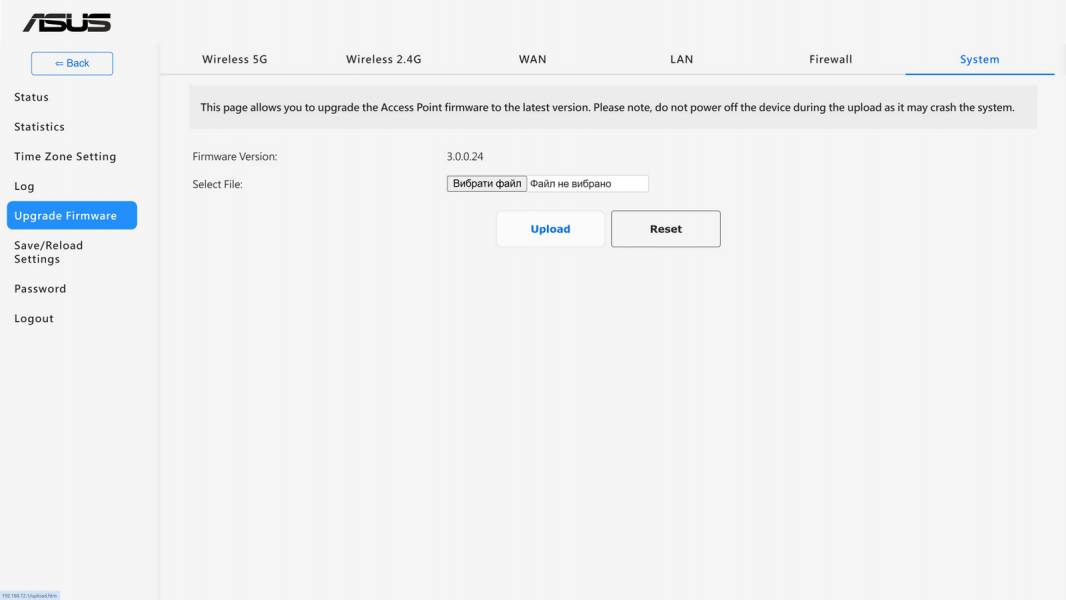This screenshot has width=1066, height=600.
Task: Switch to the Firewall tab
Action: click(830, 59)
